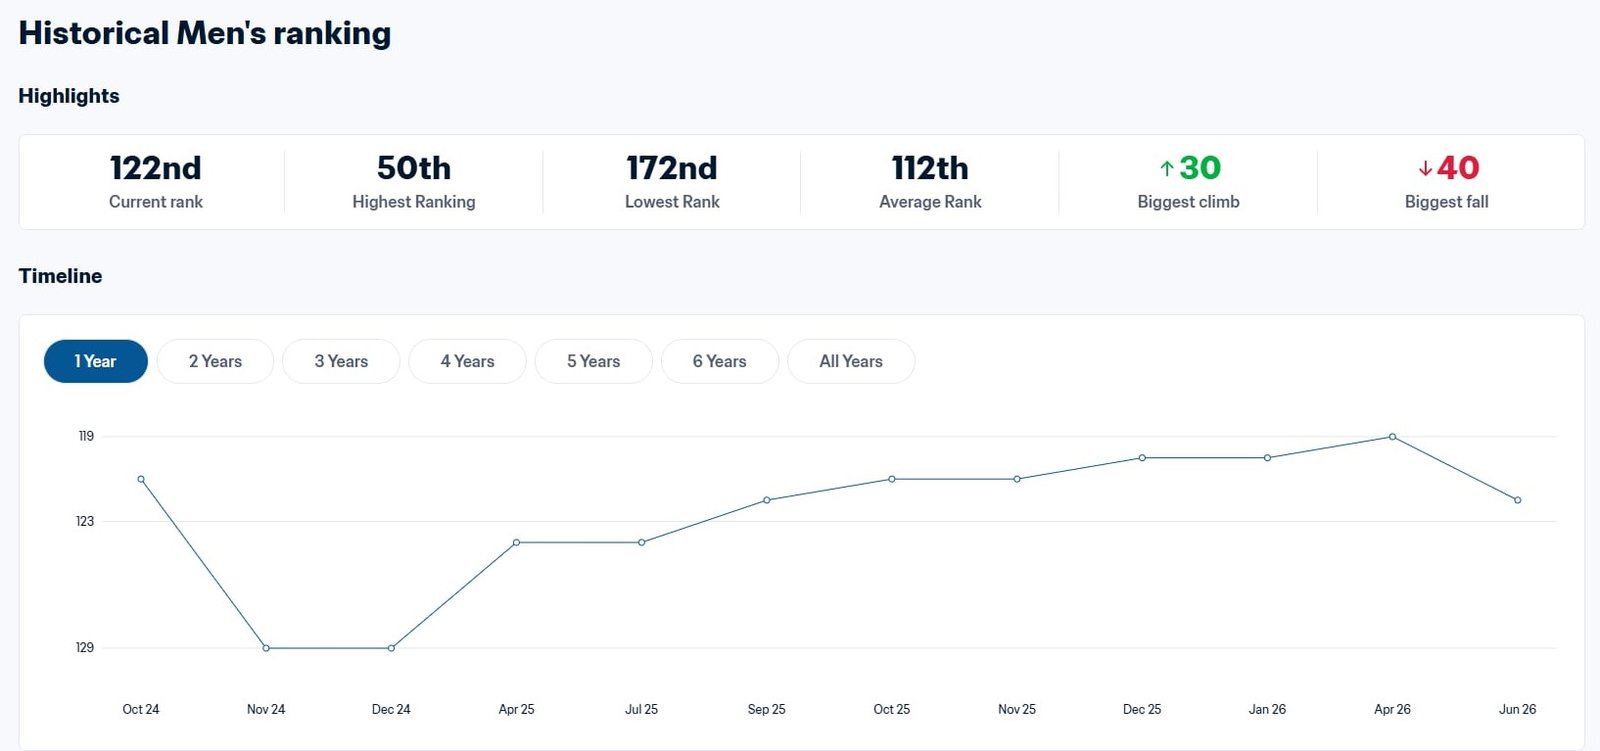Image resolution: width=1600 pixels, height=751 pixels.
Task: Click the Average Rank label
Action: (x=930, y=202)
